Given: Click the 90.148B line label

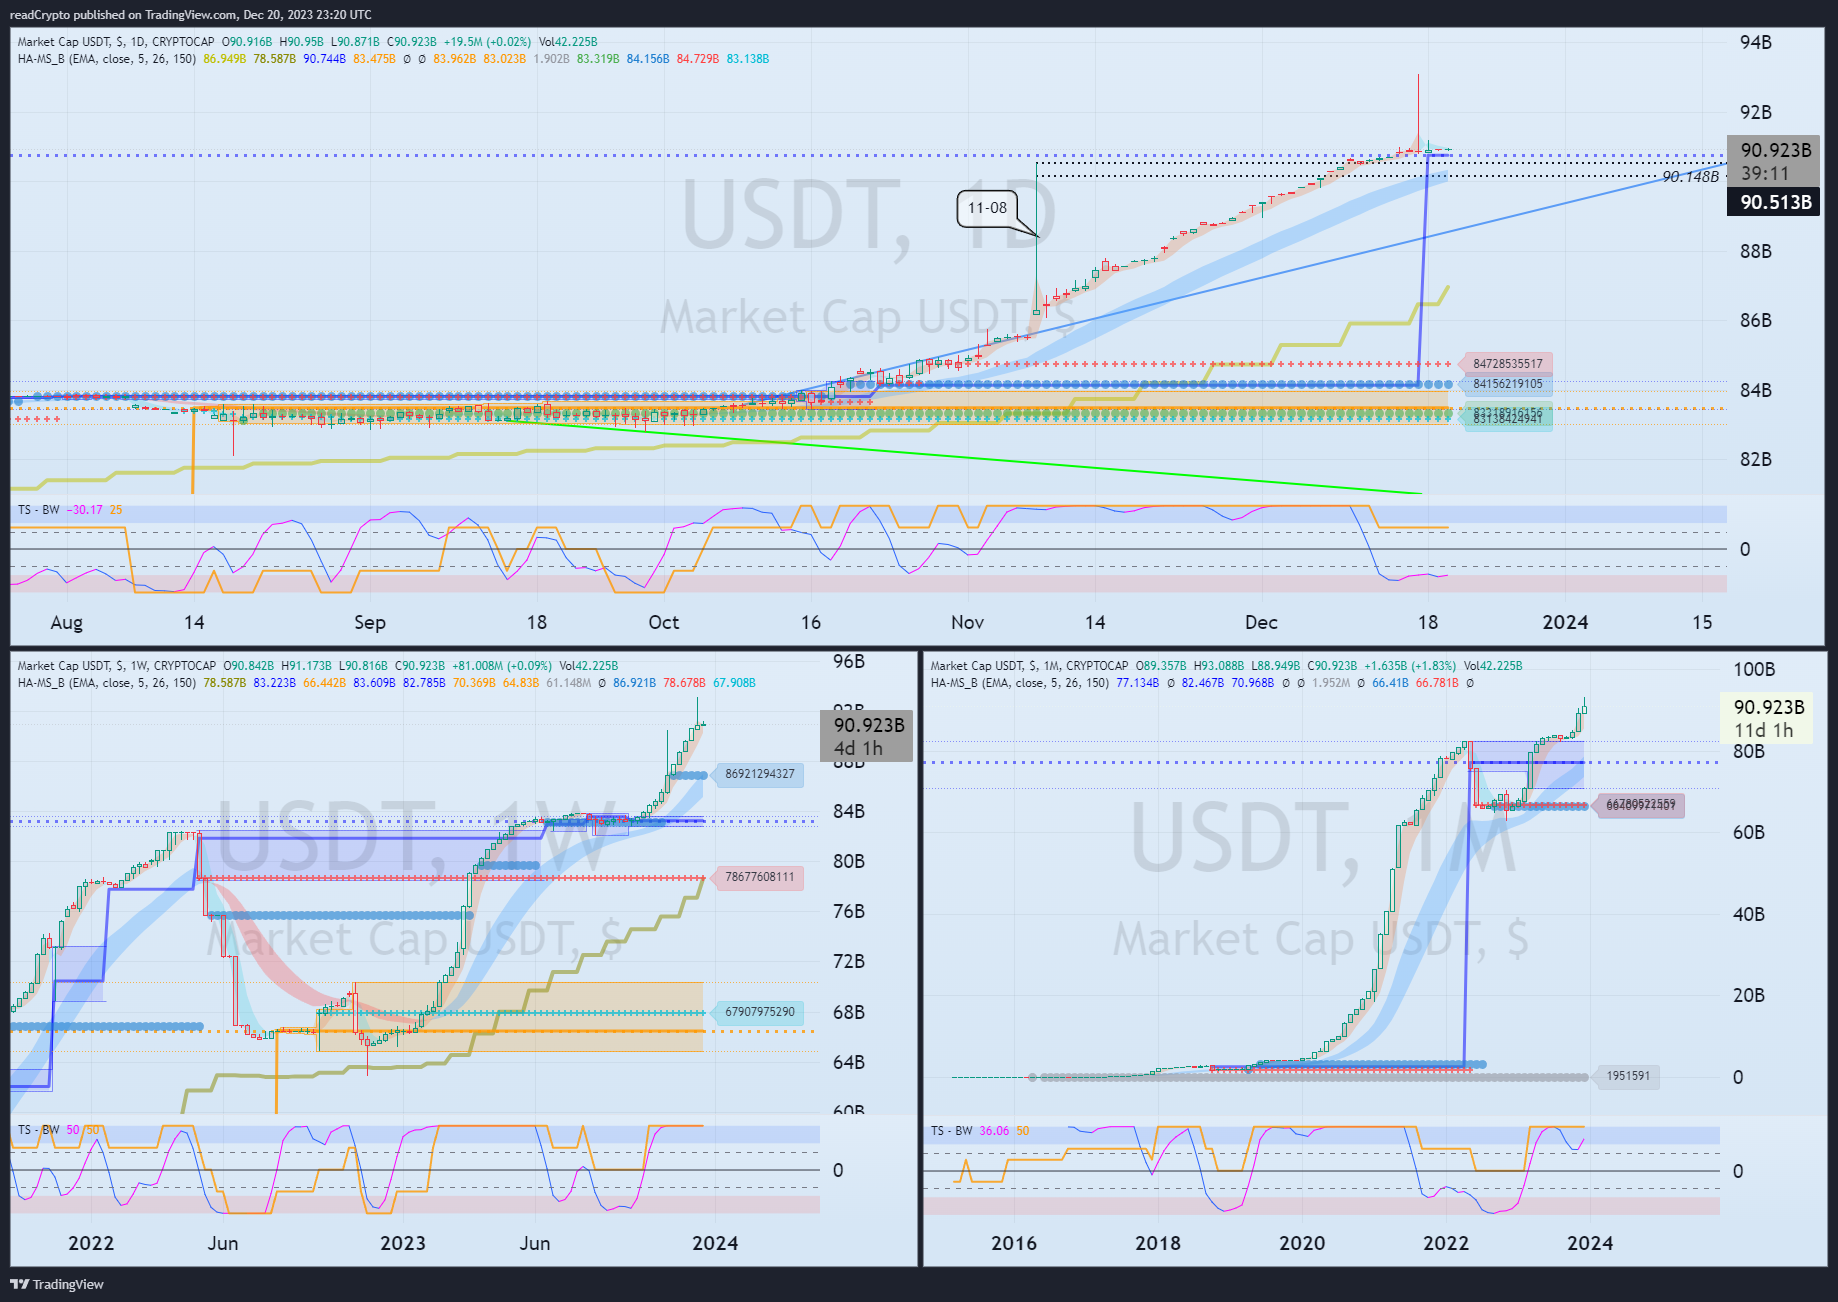Looking at the screenshot, I should 1690,177.
